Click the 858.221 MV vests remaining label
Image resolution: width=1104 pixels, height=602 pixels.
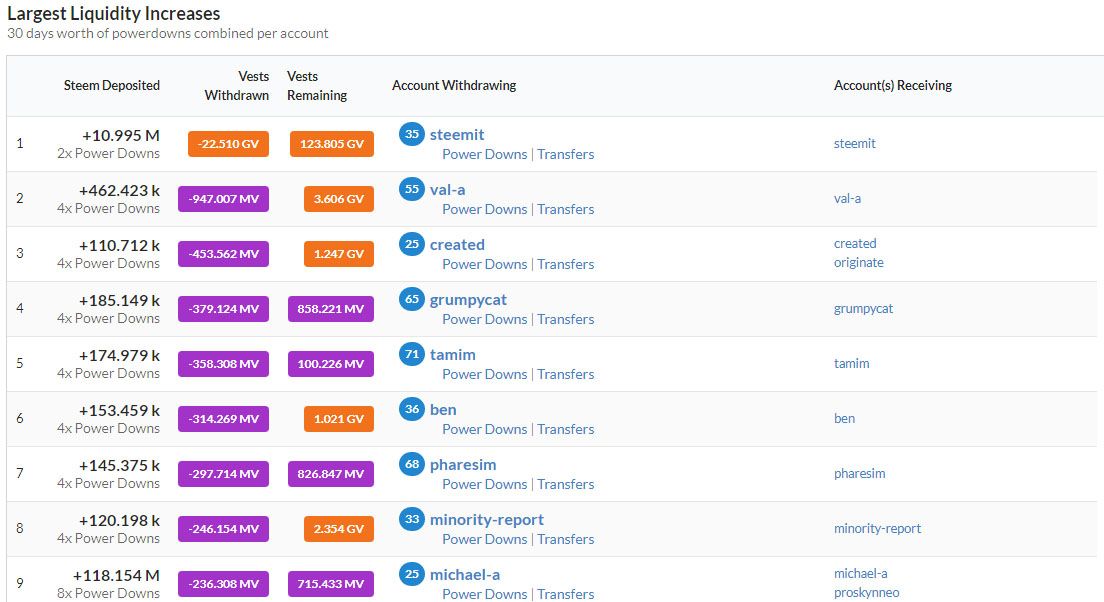click(331, 308)
